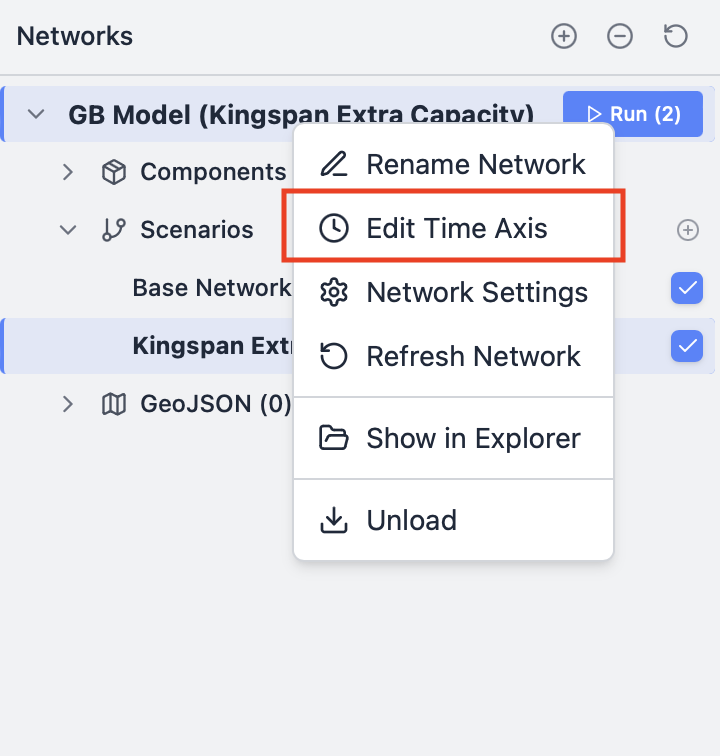Image resolution: width=720 pixels, height=756 pixels.
Task: Click the Scenarios branch icon
Action: click(114, 230)
